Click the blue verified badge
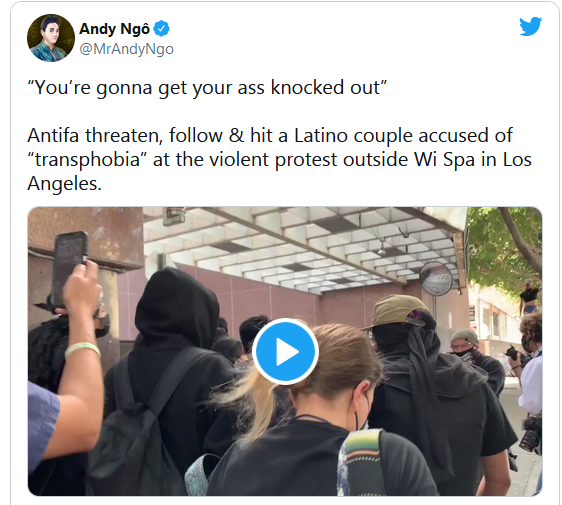 pos(162,29)
